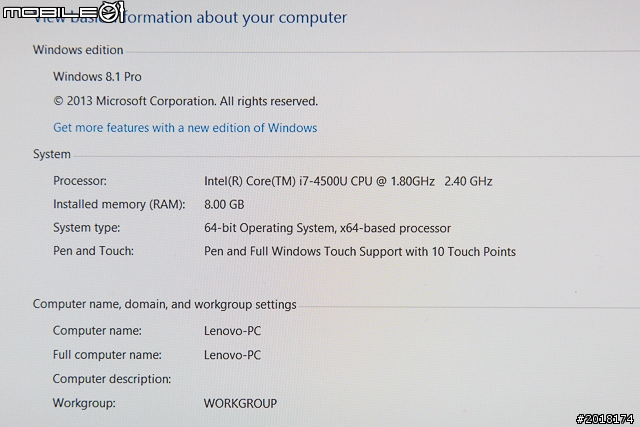Click the 'System type:' label
The width and height of the screenshot is (640, 427).
(87, 228)
